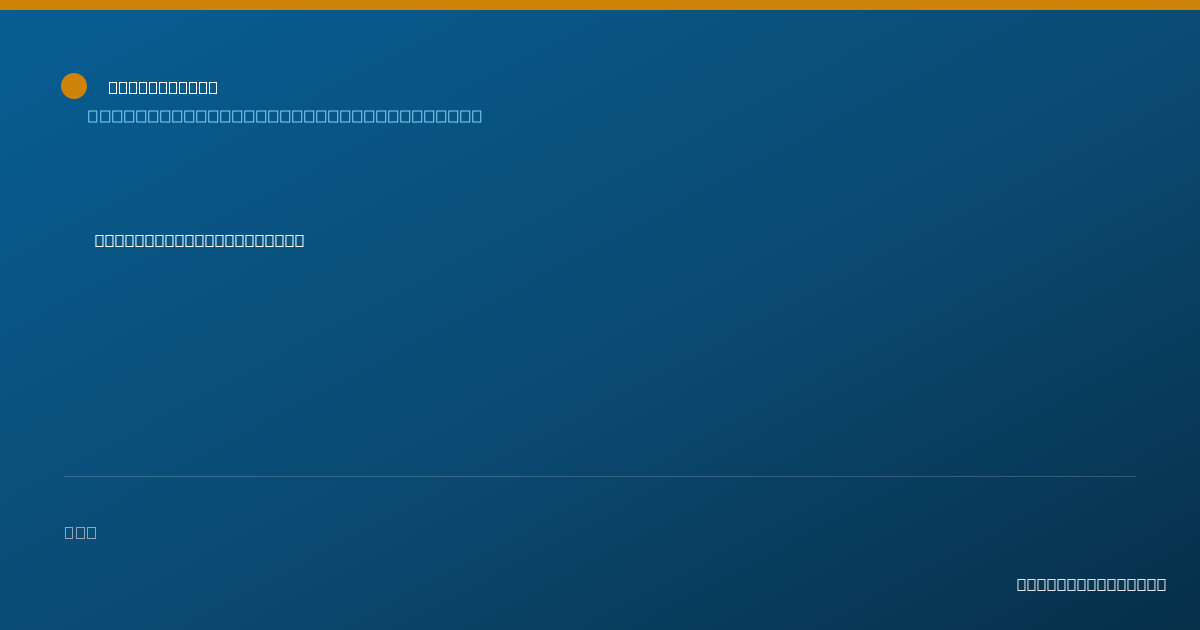Click the short gray label below the divider
The image size is (1200, 630).
pos(81,532)
